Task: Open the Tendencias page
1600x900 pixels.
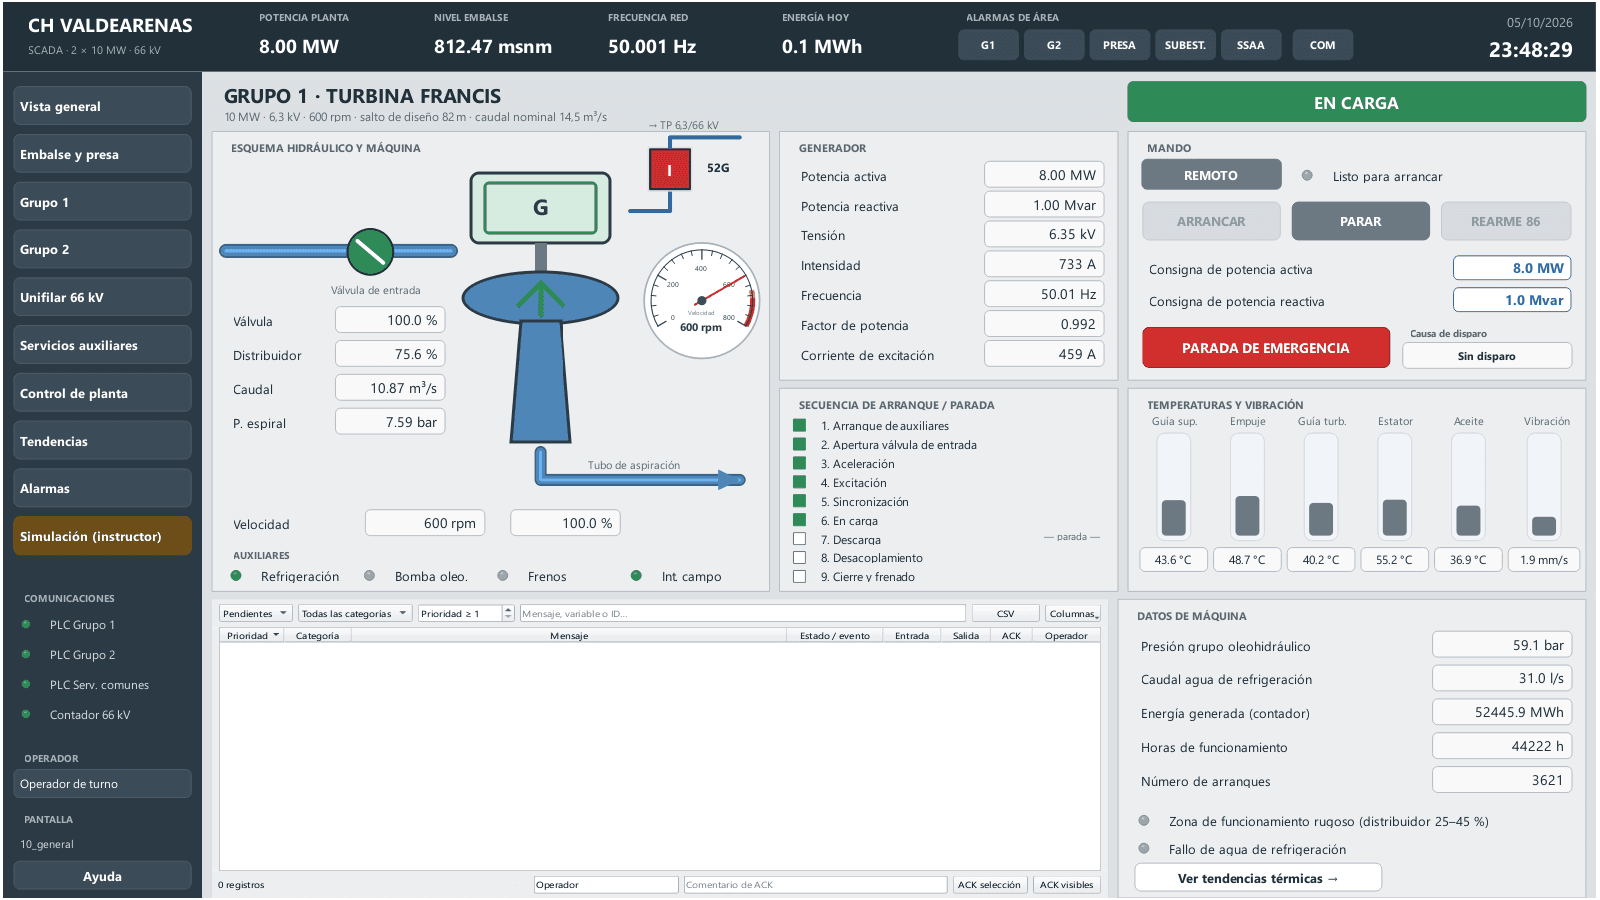Action: pos(102,441)
